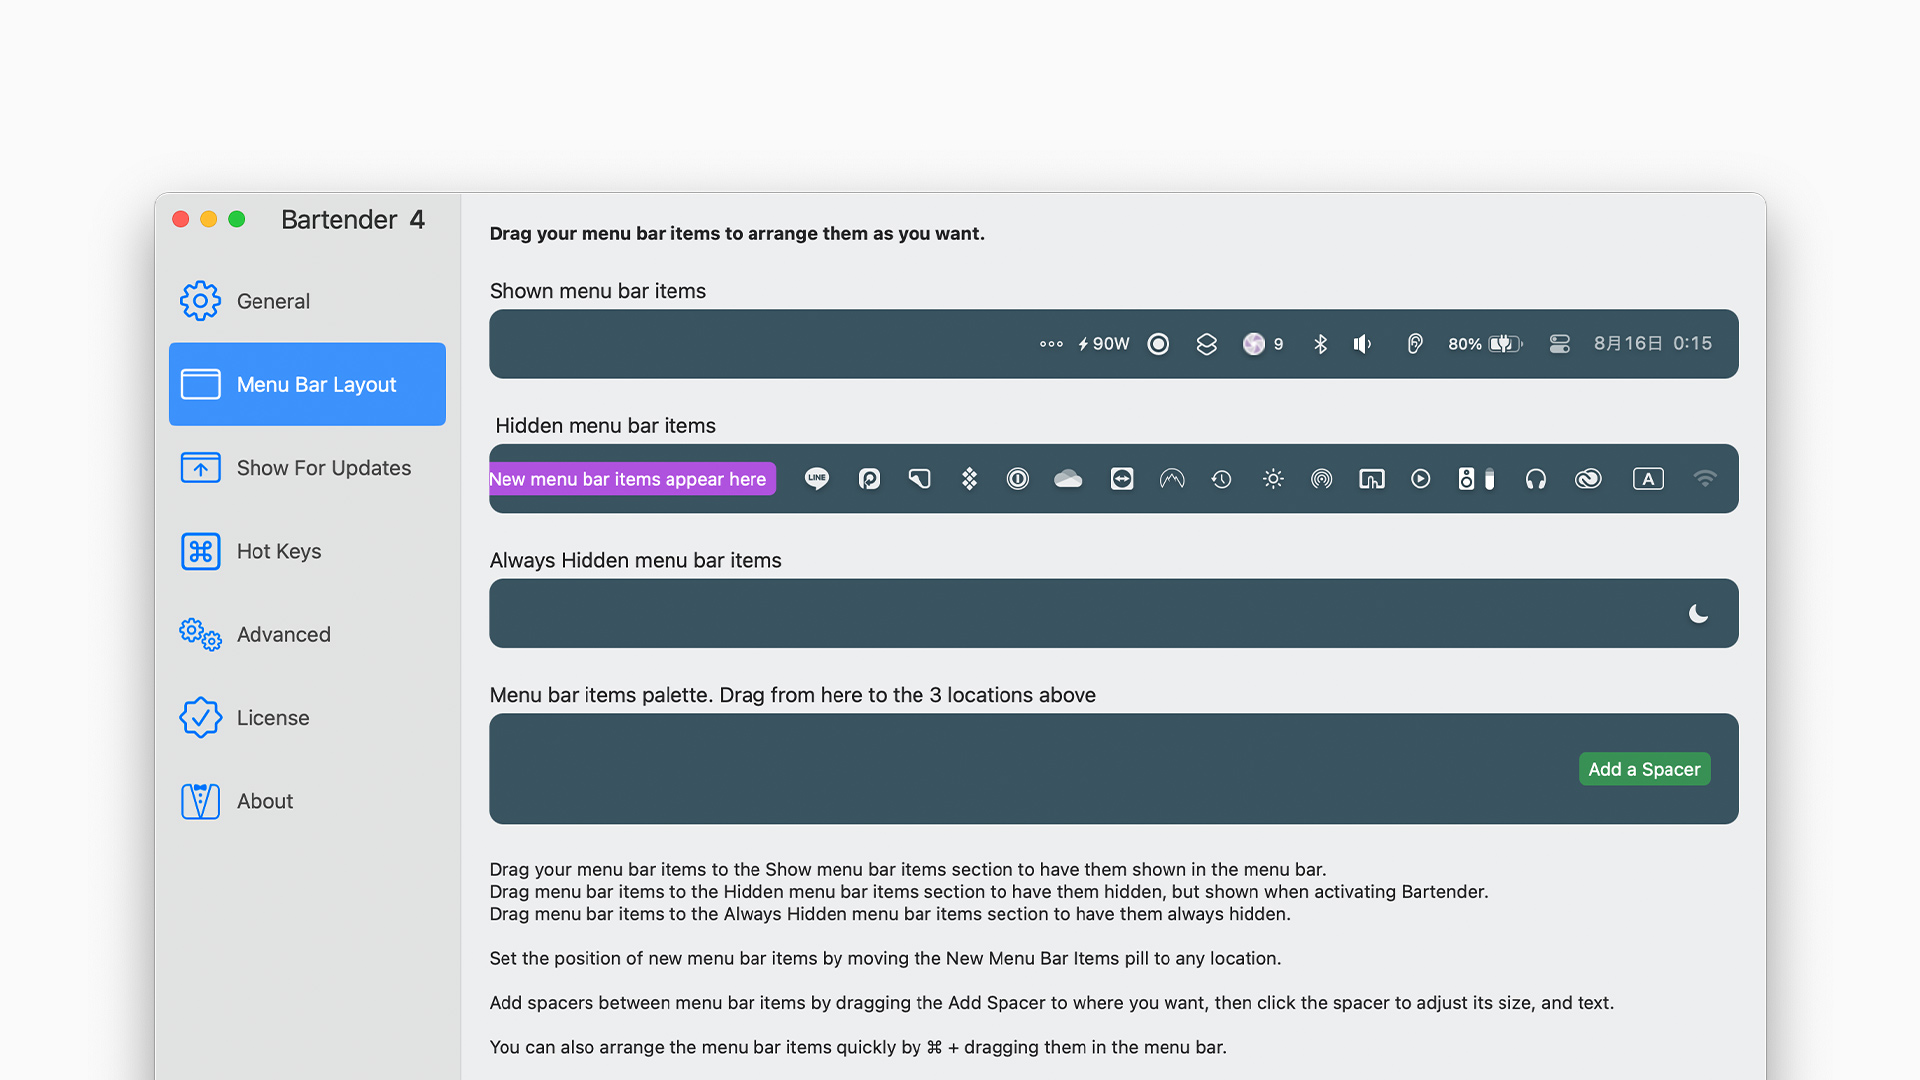Click the 1Password icon in hidden items
This screenshot has height=1080, width=1920.
point(1018,479)
